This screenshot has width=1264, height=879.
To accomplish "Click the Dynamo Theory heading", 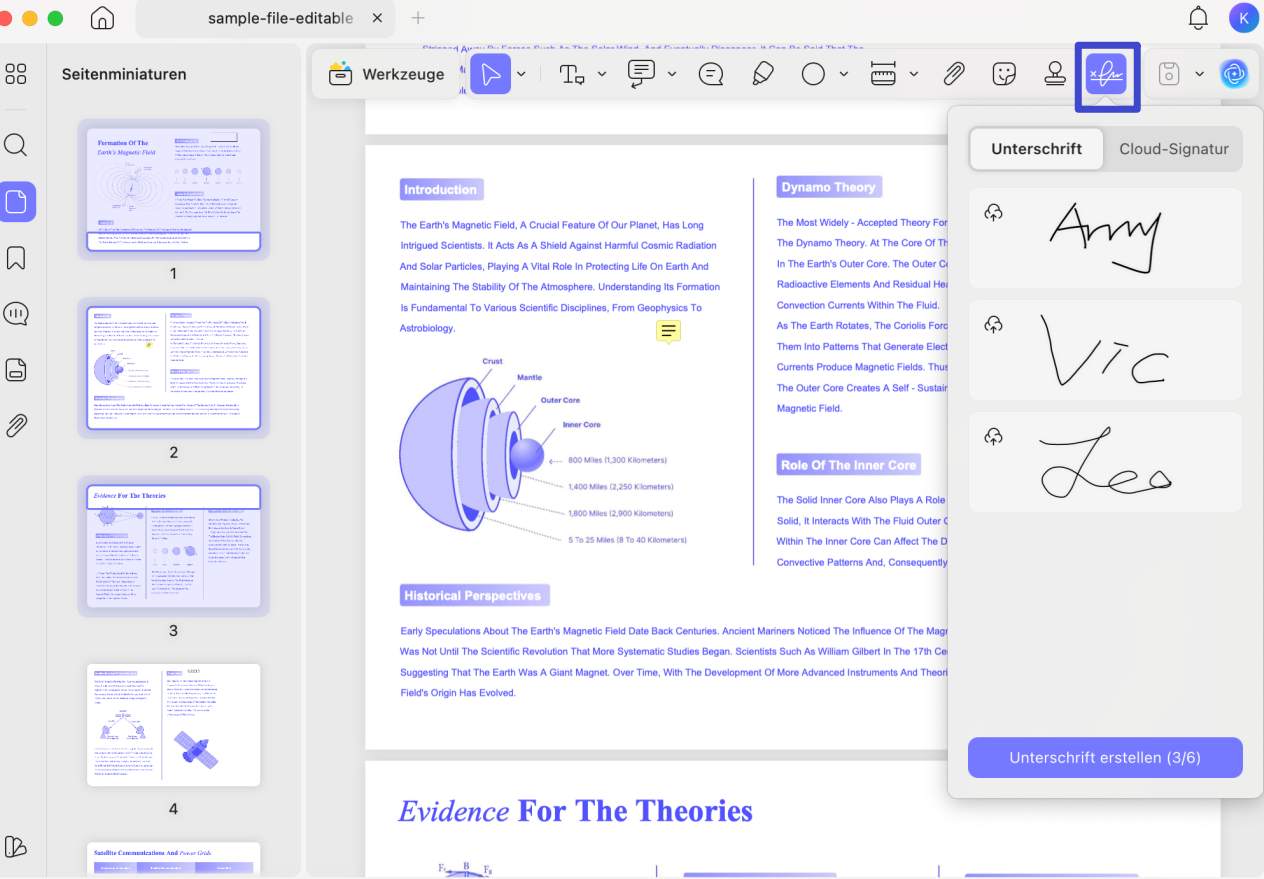I will pos(828,187).
